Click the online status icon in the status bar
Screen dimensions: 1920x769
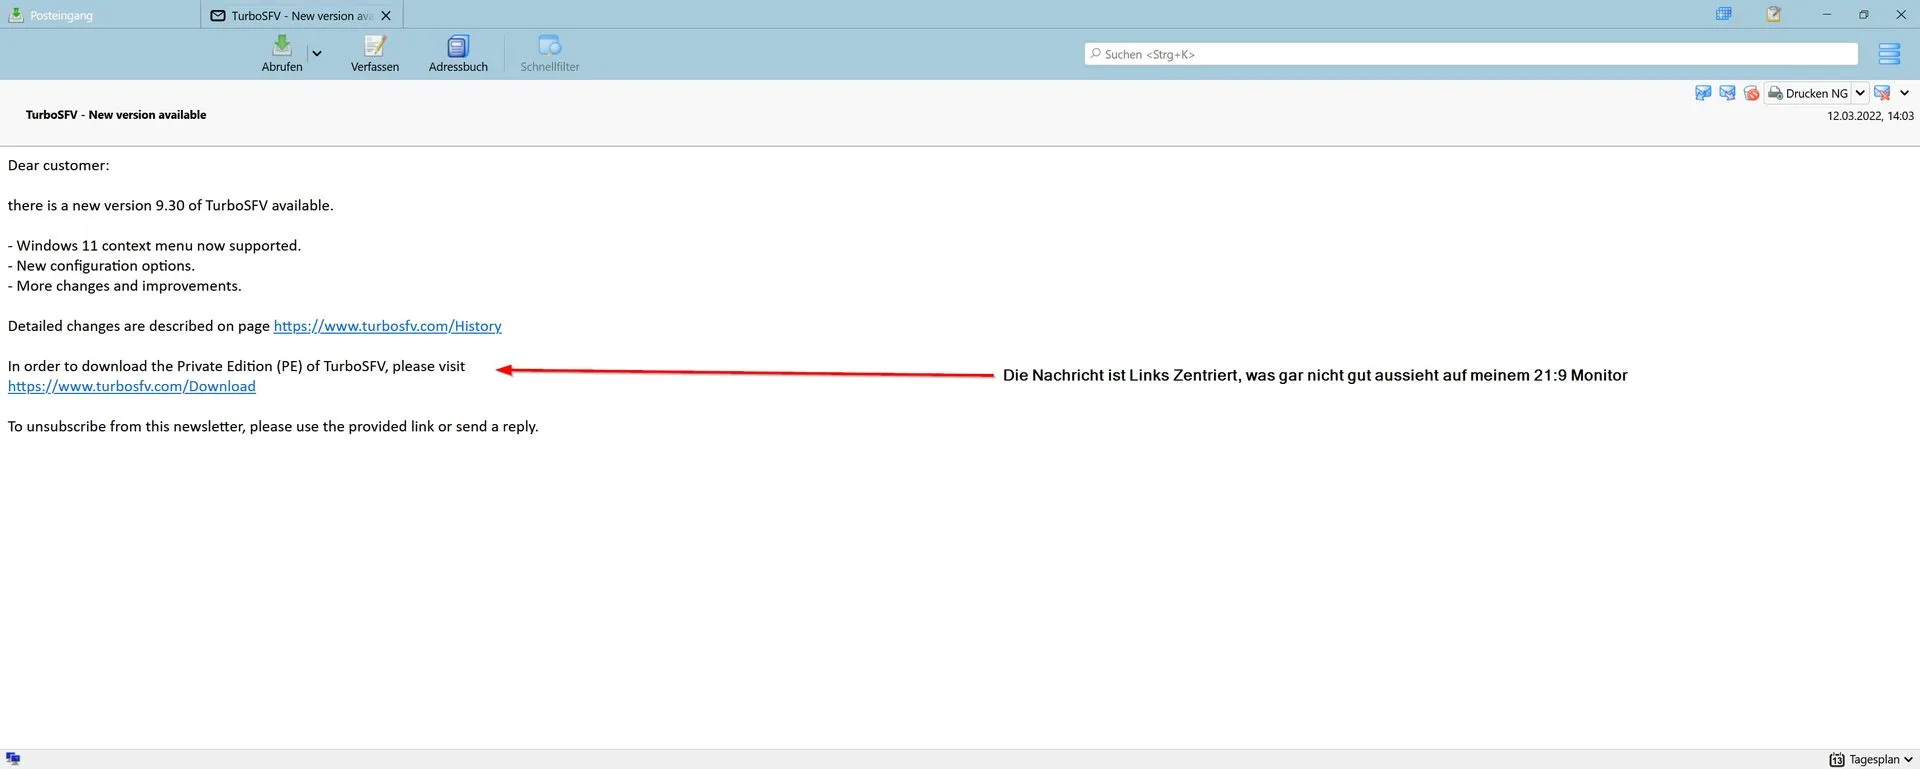click(x=13, y=759)
